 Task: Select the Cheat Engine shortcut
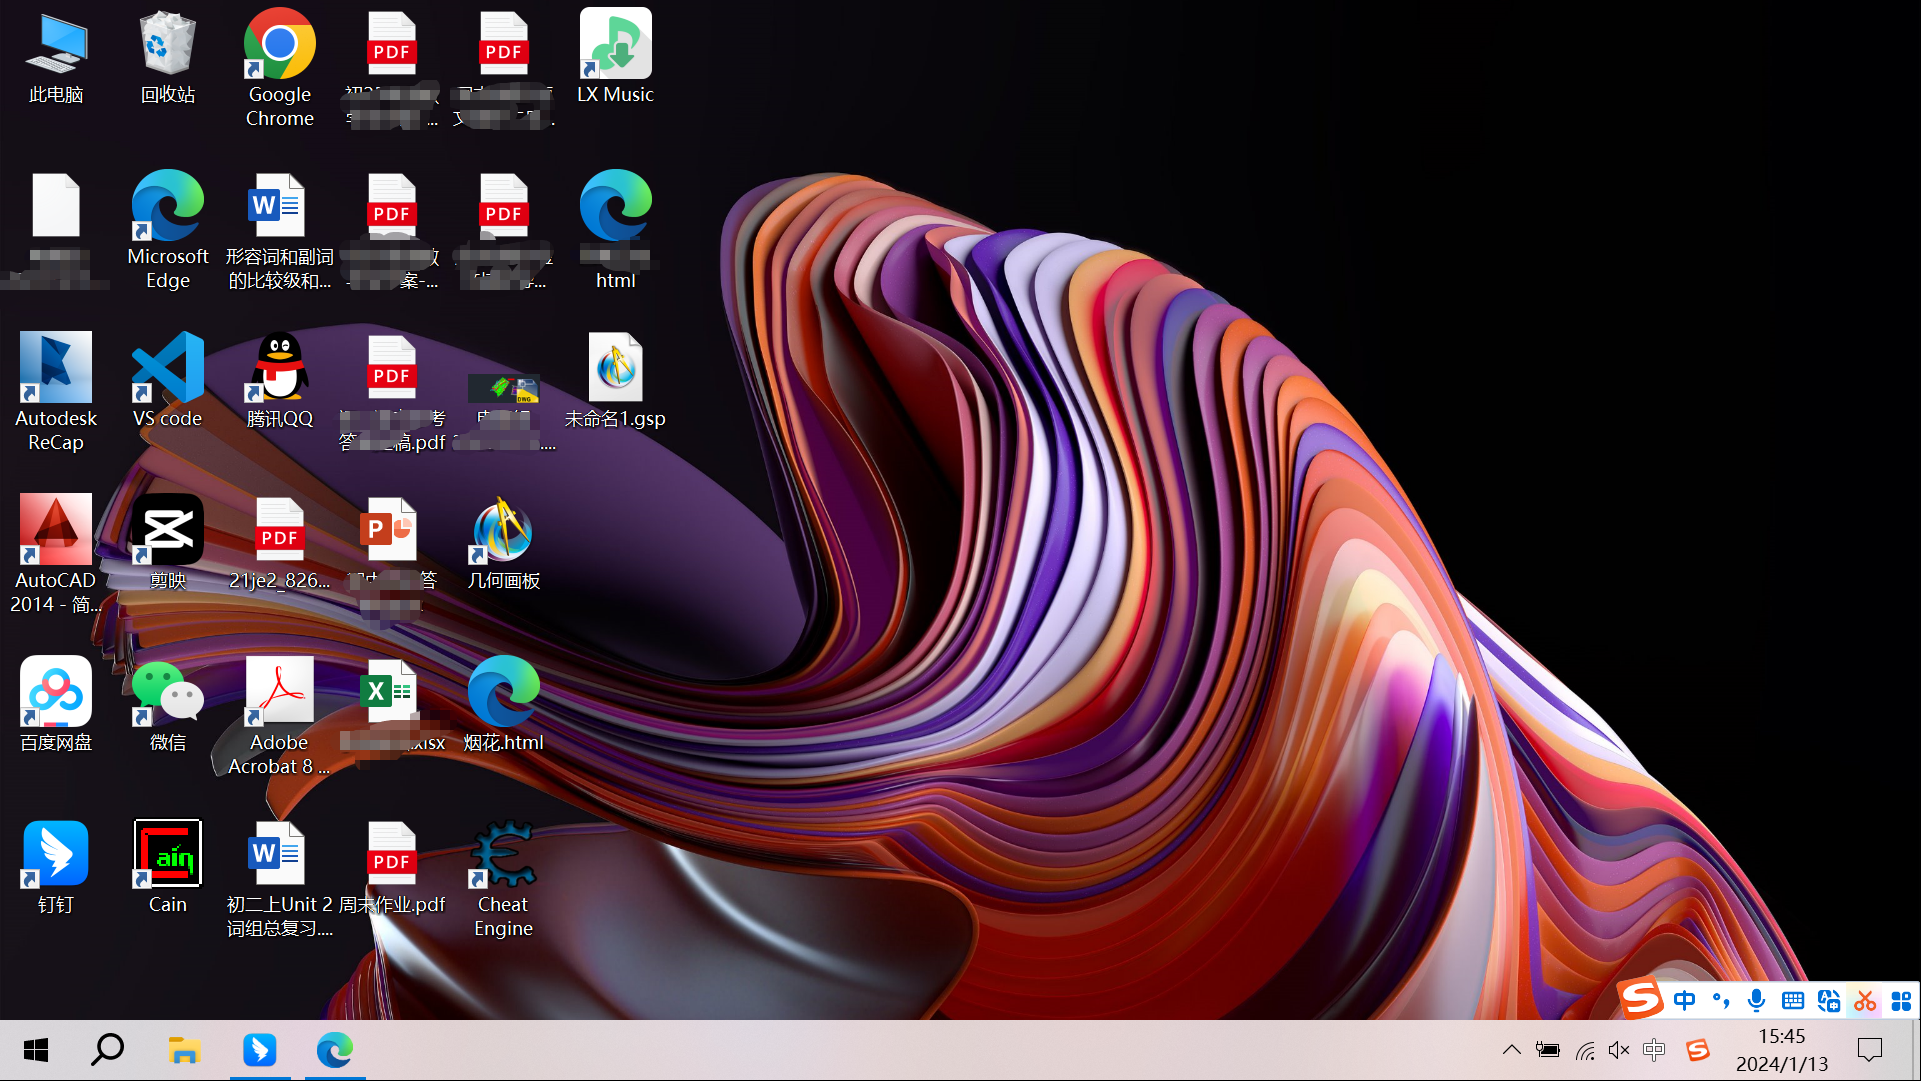(504, 878)
